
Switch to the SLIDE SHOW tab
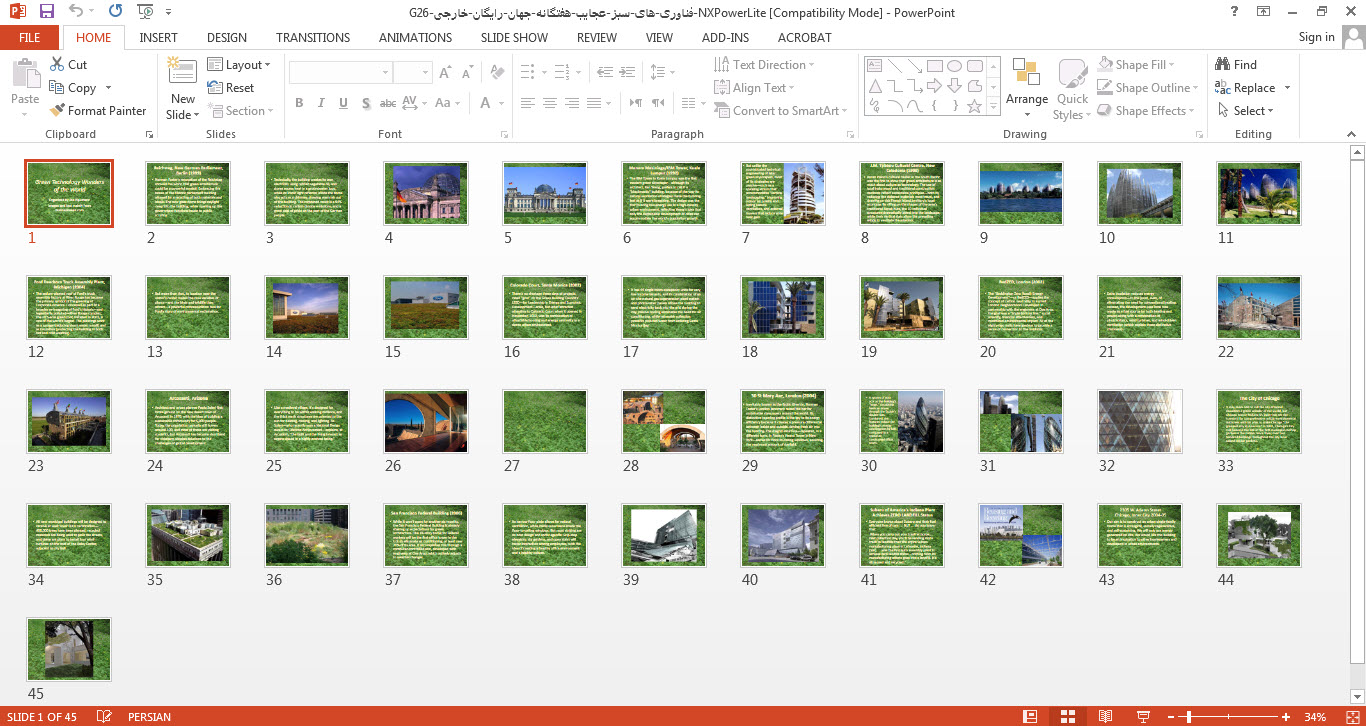(514, 37)
